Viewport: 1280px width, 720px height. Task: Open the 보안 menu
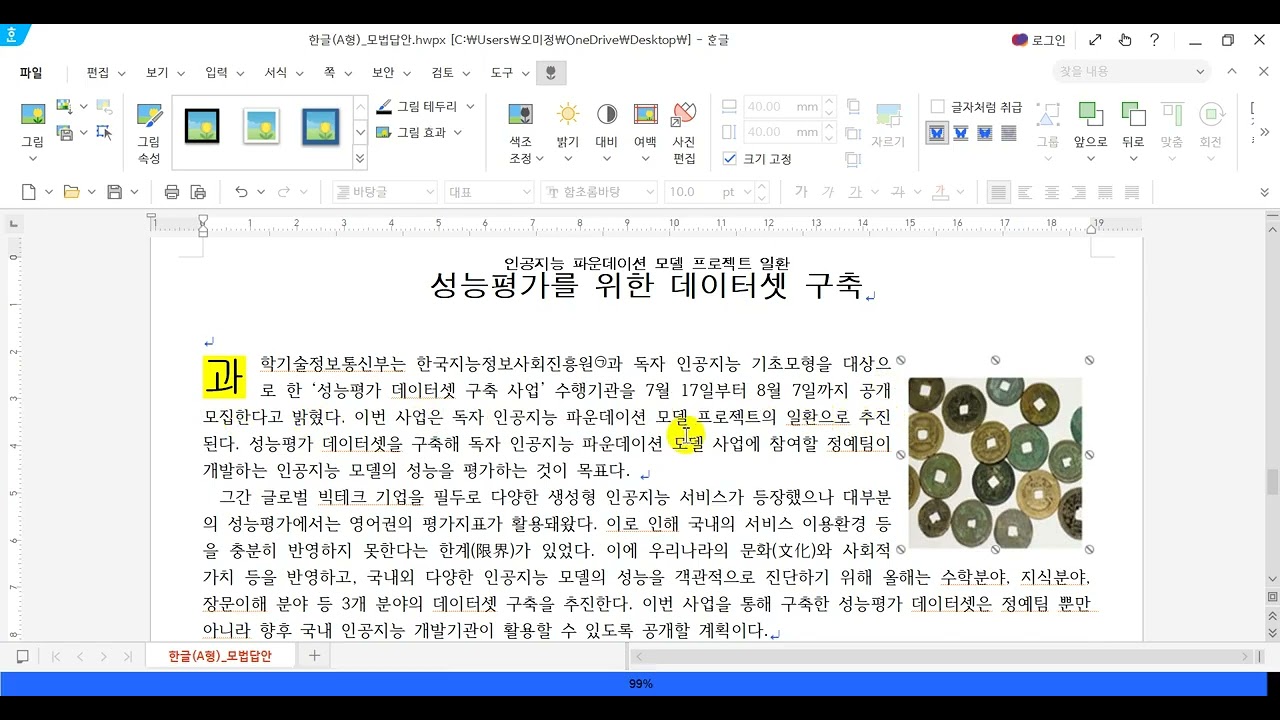(x=391, y=73)
